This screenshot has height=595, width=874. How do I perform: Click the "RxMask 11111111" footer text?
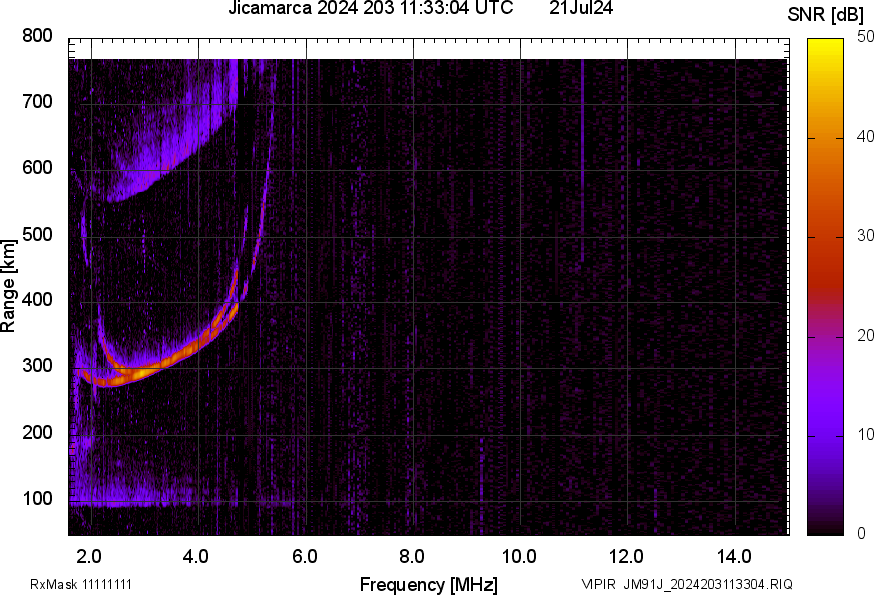click(x=81, y=584)
